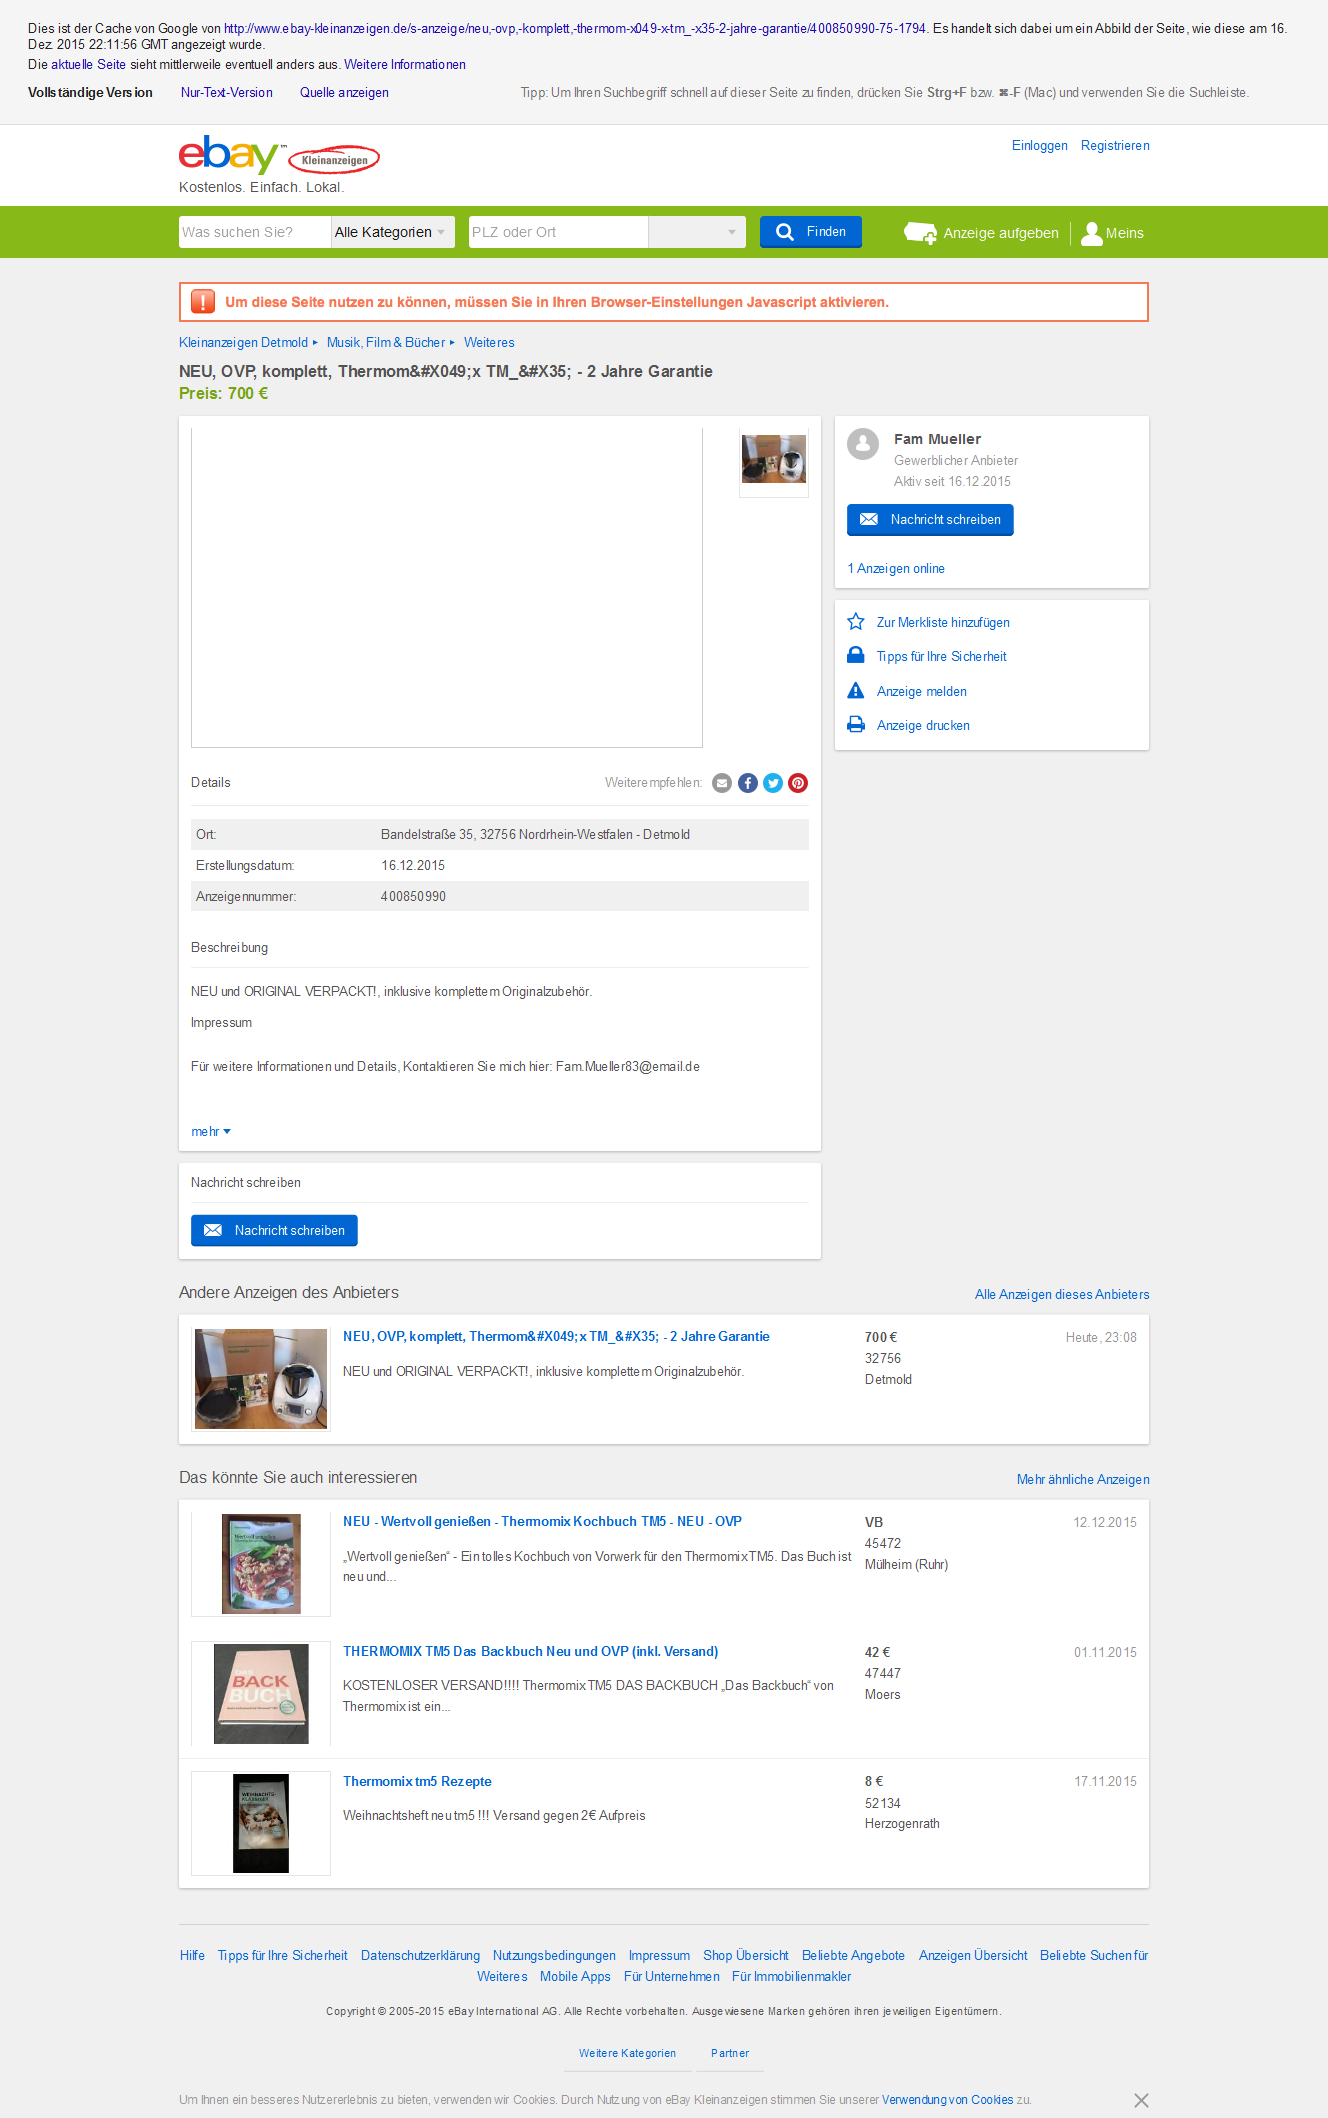This screenshot has height=2118, width=1328.
Task: Click the Finden search button
Action: [x=811, y=232]
